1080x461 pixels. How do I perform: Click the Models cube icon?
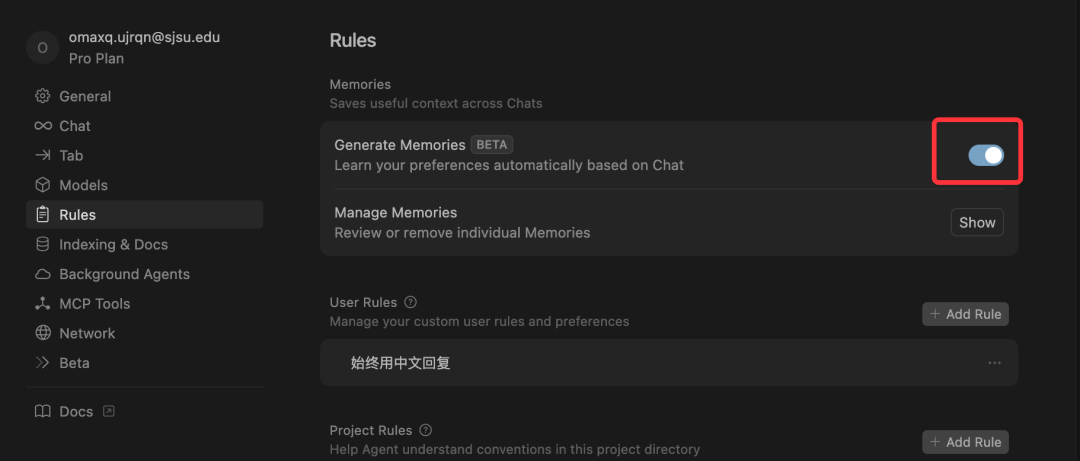pos(43,185)
